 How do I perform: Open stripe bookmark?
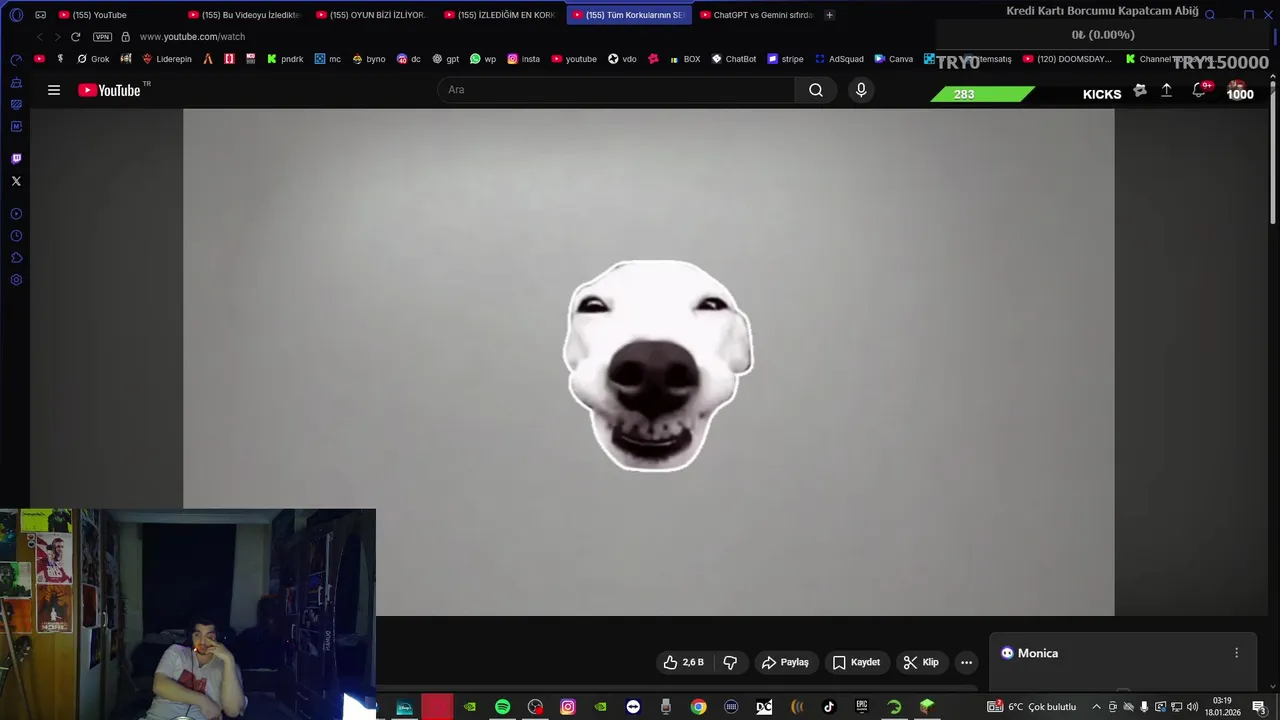(786, 59)
